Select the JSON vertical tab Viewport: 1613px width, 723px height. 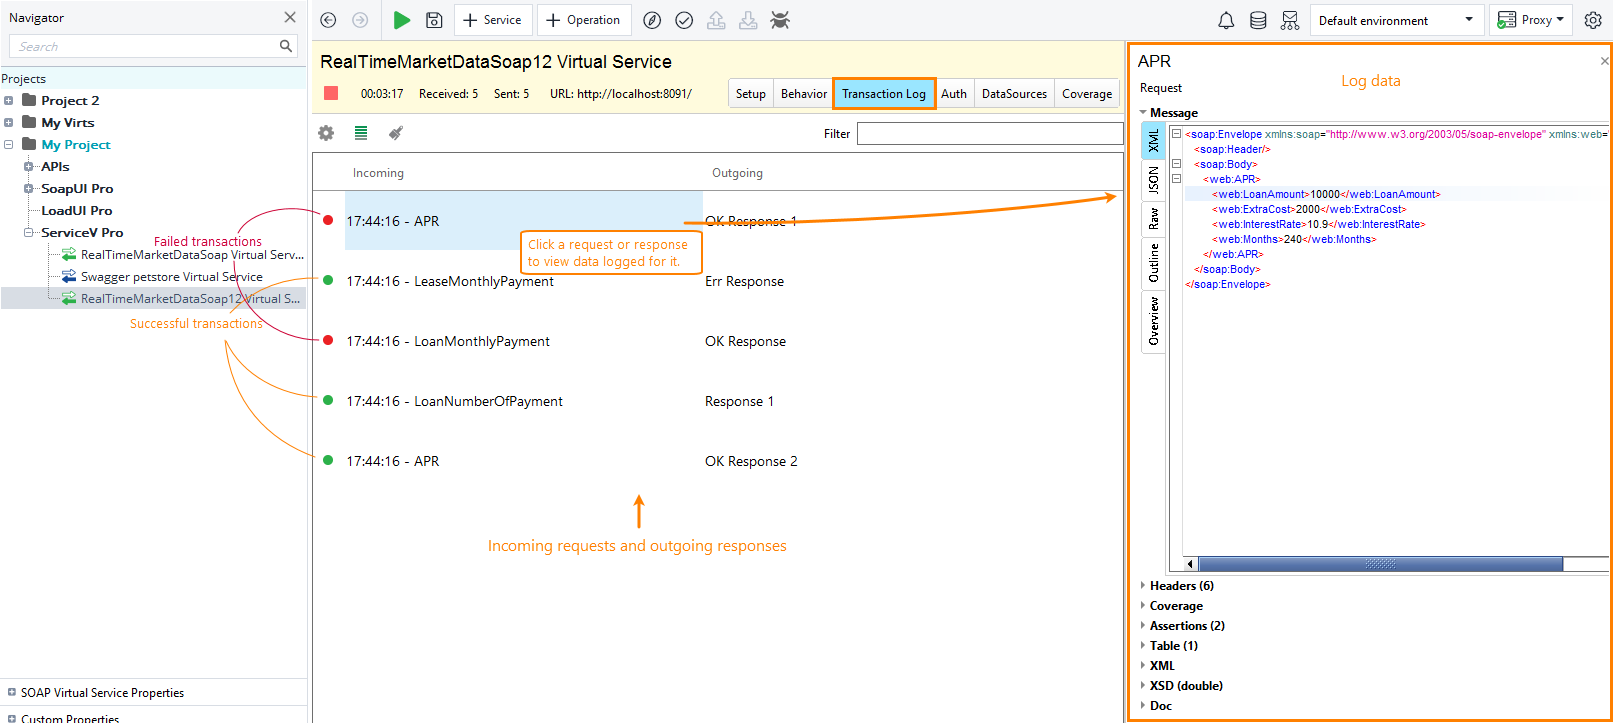point(1153,180)
